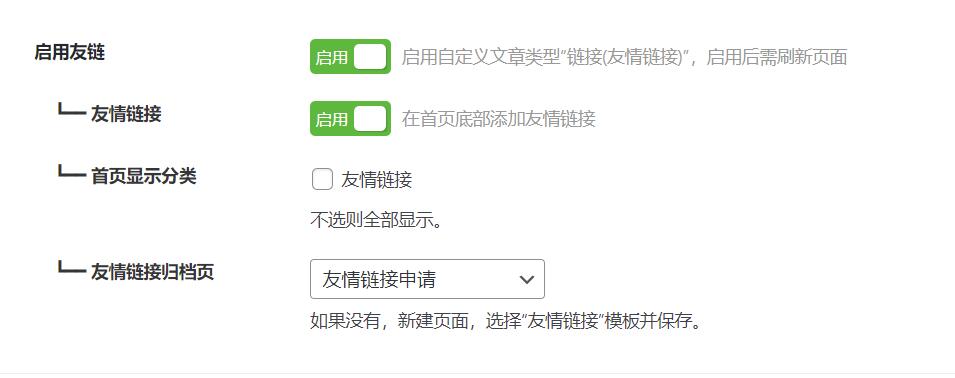The height and width of the screenshot is (378, 955).
Task: Open the 友情链接申请 dropdown
Action: click(x=427, y=279)
